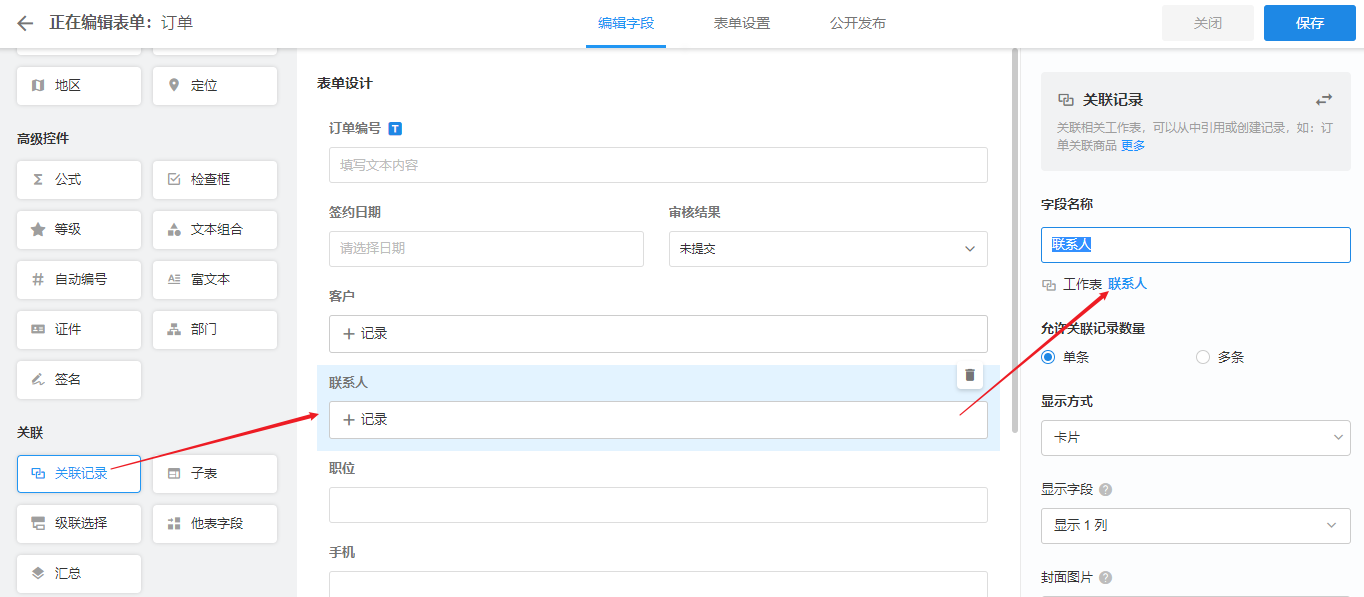Add the 富文本 rich text control
Screen dimensions: 1364x597
pos(215,280)
